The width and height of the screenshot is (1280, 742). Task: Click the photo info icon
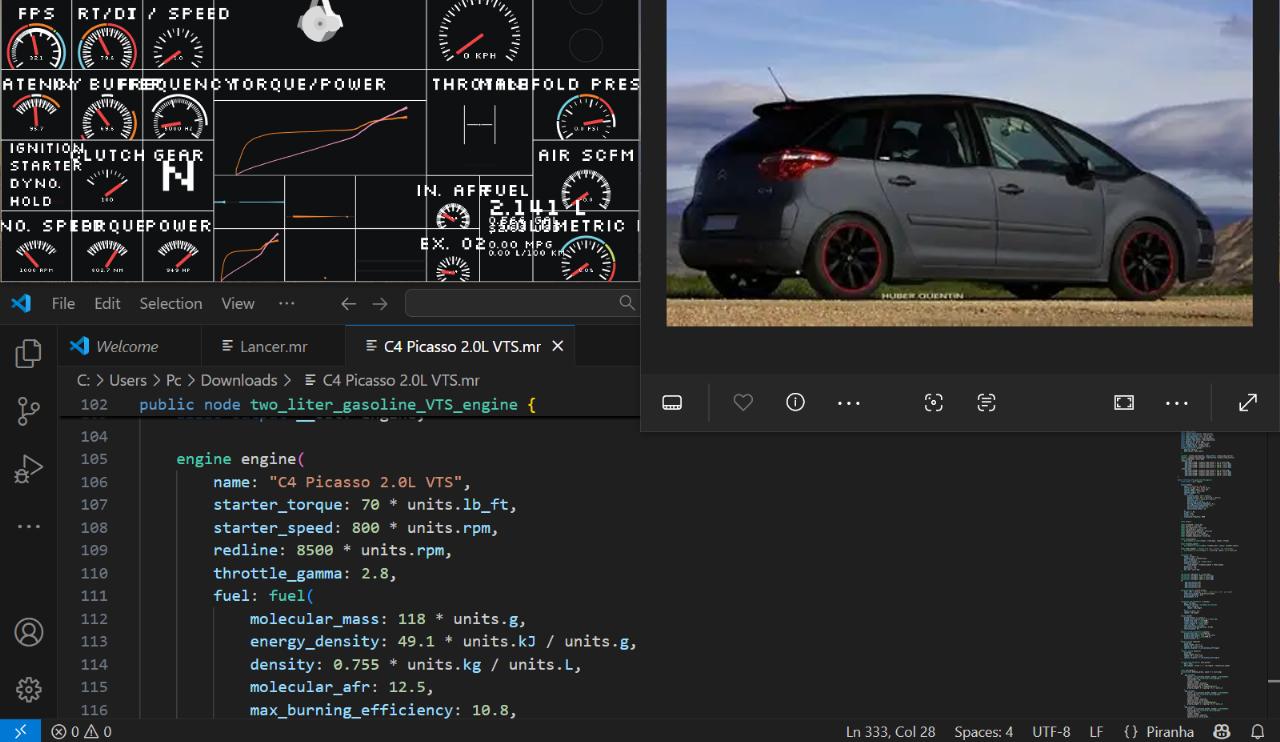coord(795,402)
